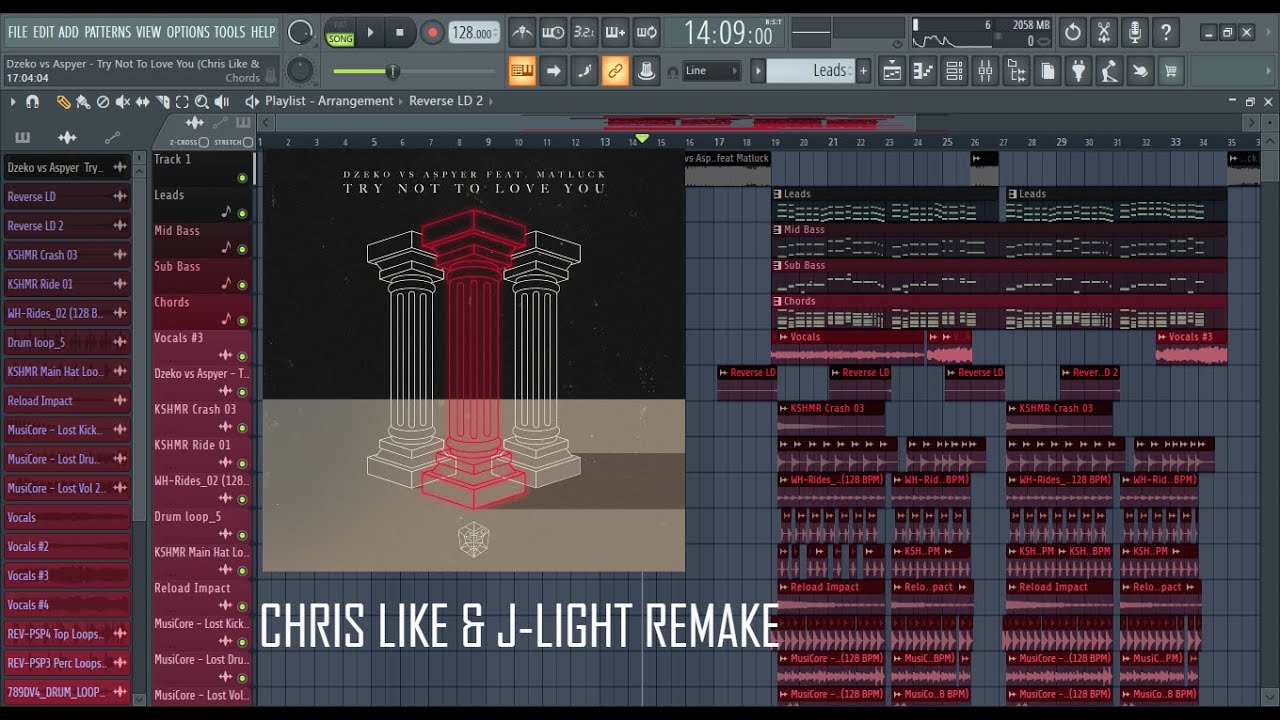This screenshot has width=1280, height=720.
Task: Click the audio editor scissors icon
Action: pyautogui.click(x=1104, y=33)
